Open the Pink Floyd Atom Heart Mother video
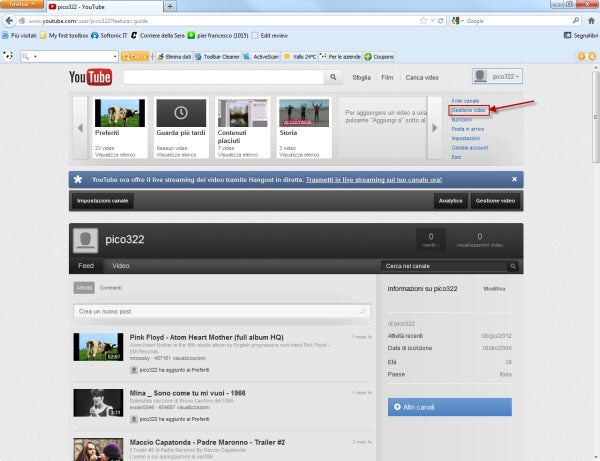 click(x=206, y=337)
